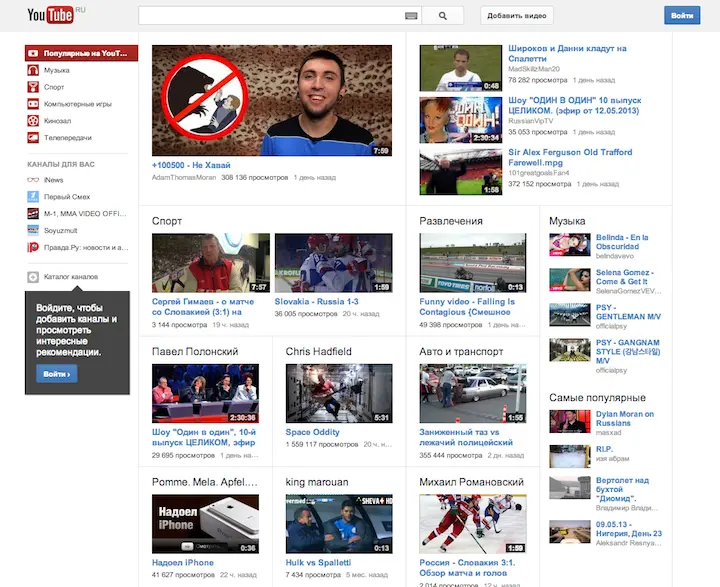Viewport: 720px width, 587px height.
Task: Open the Надоел iPhone video thumbnail
Action: point(205,524)
